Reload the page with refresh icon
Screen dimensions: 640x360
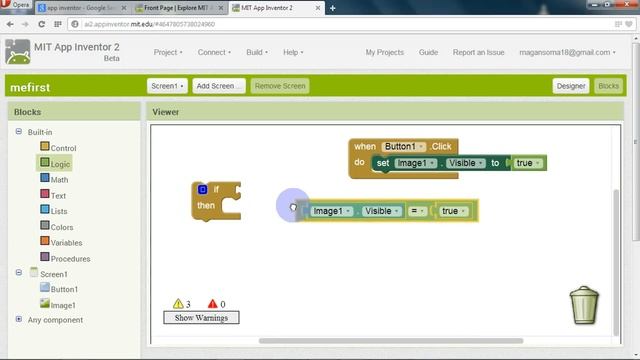pyautogui.click(x=41, y=24)
